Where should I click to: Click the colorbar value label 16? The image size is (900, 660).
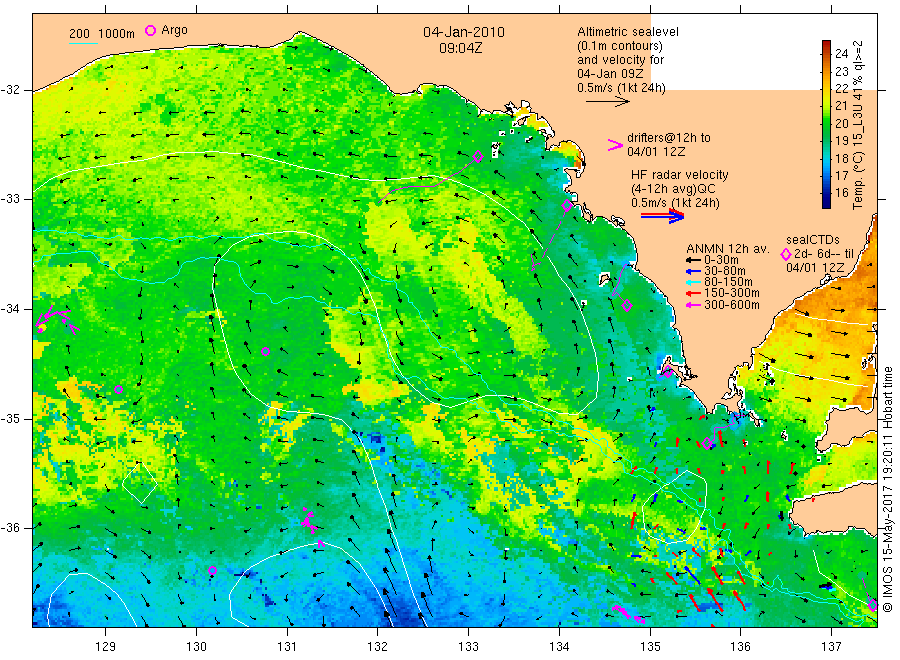coord(841,193)
